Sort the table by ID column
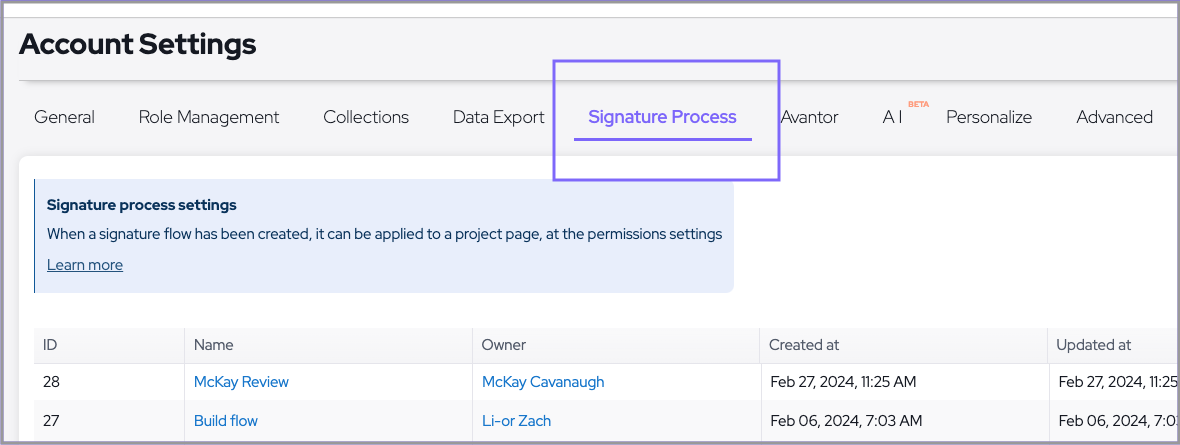 (50, 345)
